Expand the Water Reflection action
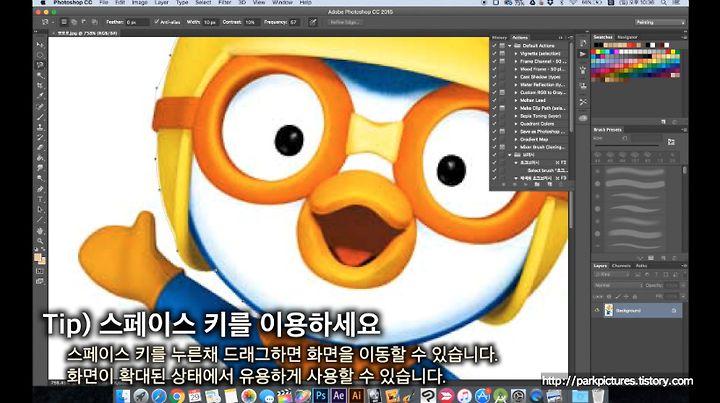This screenshot has height=403, width=720. pos(516,84)
